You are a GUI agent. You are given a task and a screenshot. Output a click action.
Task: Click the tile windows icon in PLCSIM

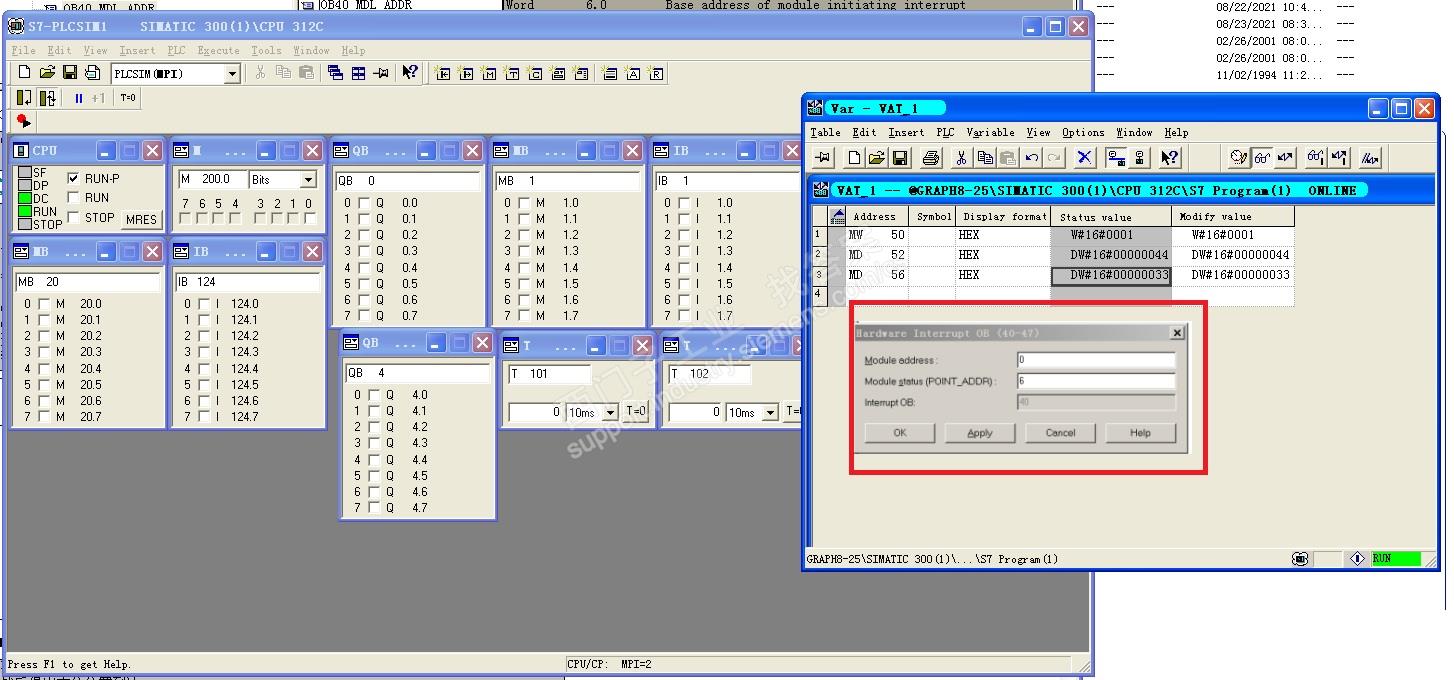(x=358, y=73)
